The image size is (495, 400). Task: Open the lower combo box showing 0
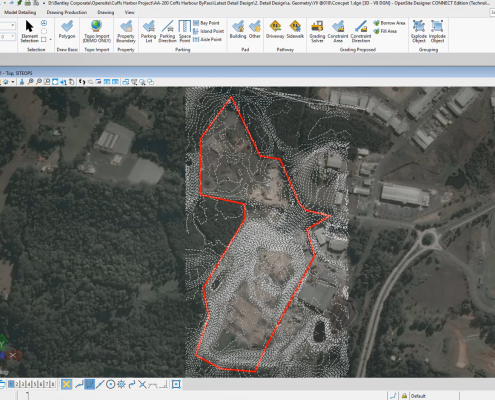click(x=7, y=36)
